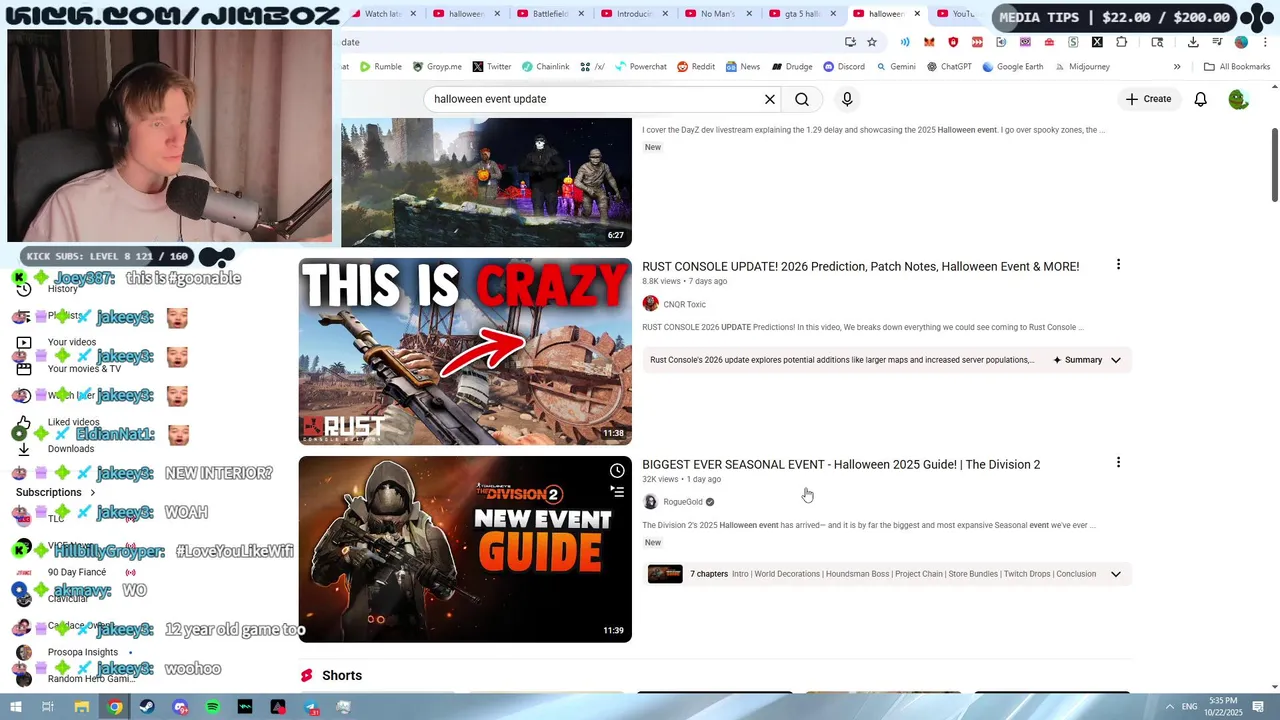Open the Prosopa Insights subscription
This screenshot has width=1280, height=720.
coord(83,652)
